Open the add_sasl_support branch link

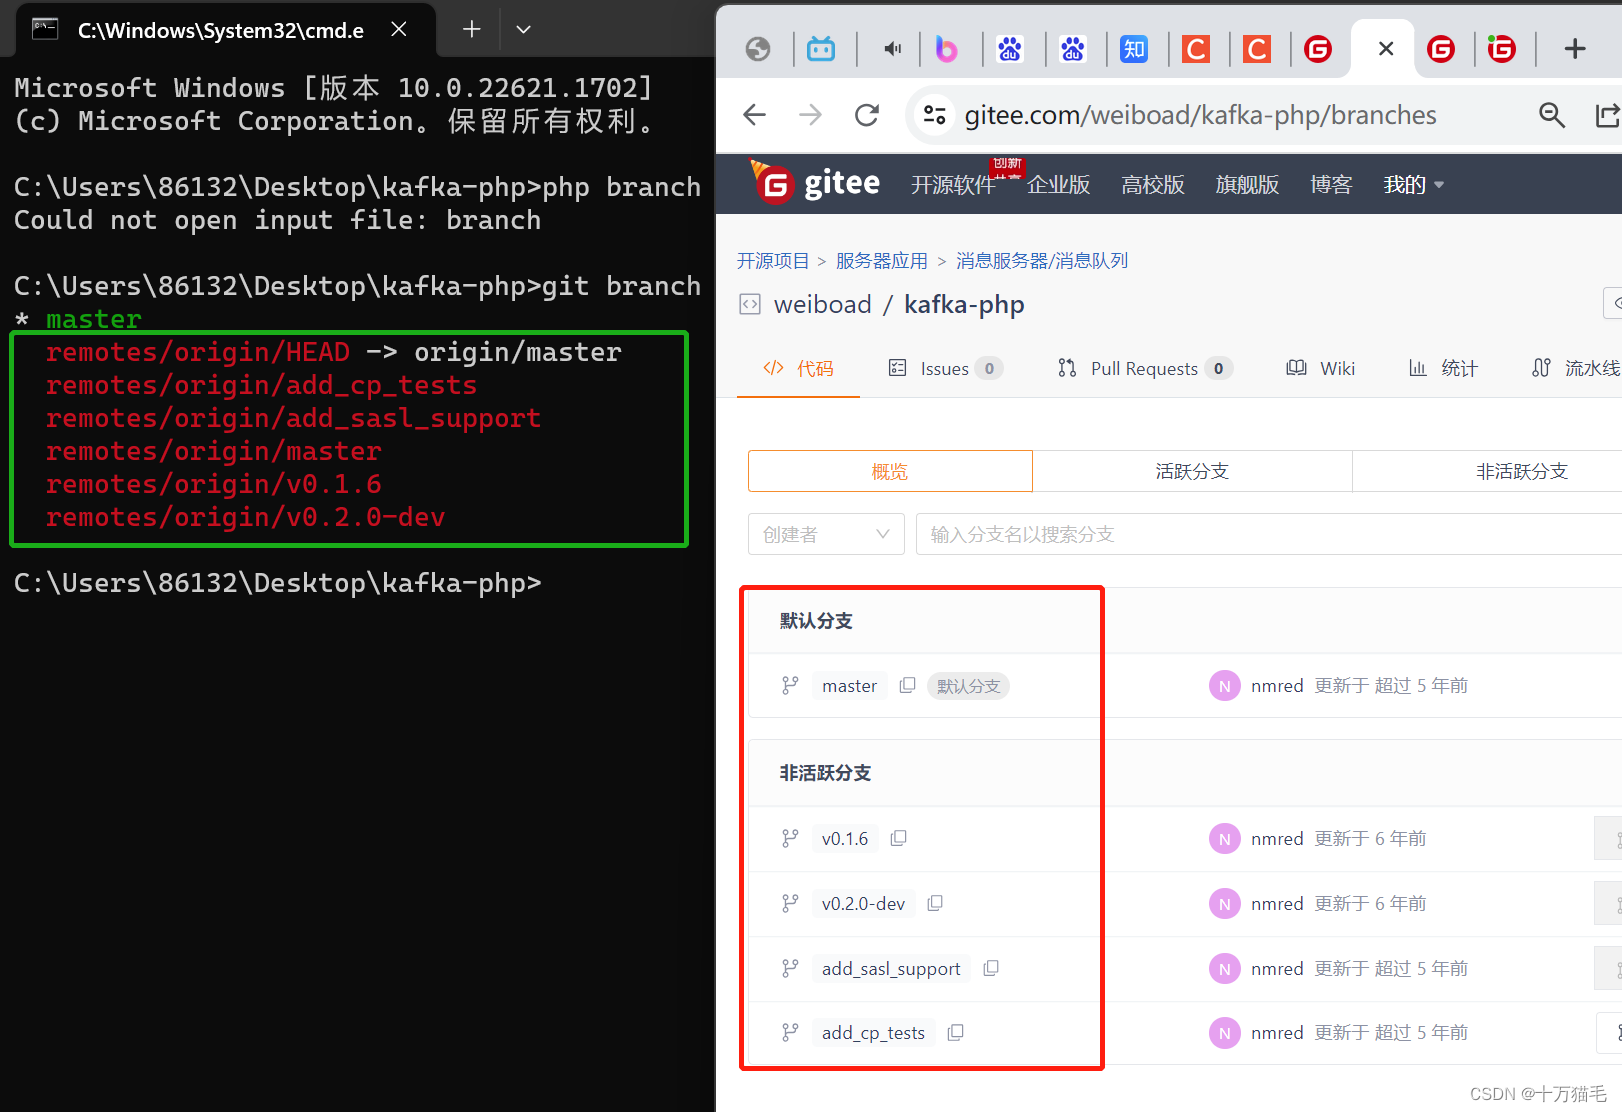coord(891,968)
